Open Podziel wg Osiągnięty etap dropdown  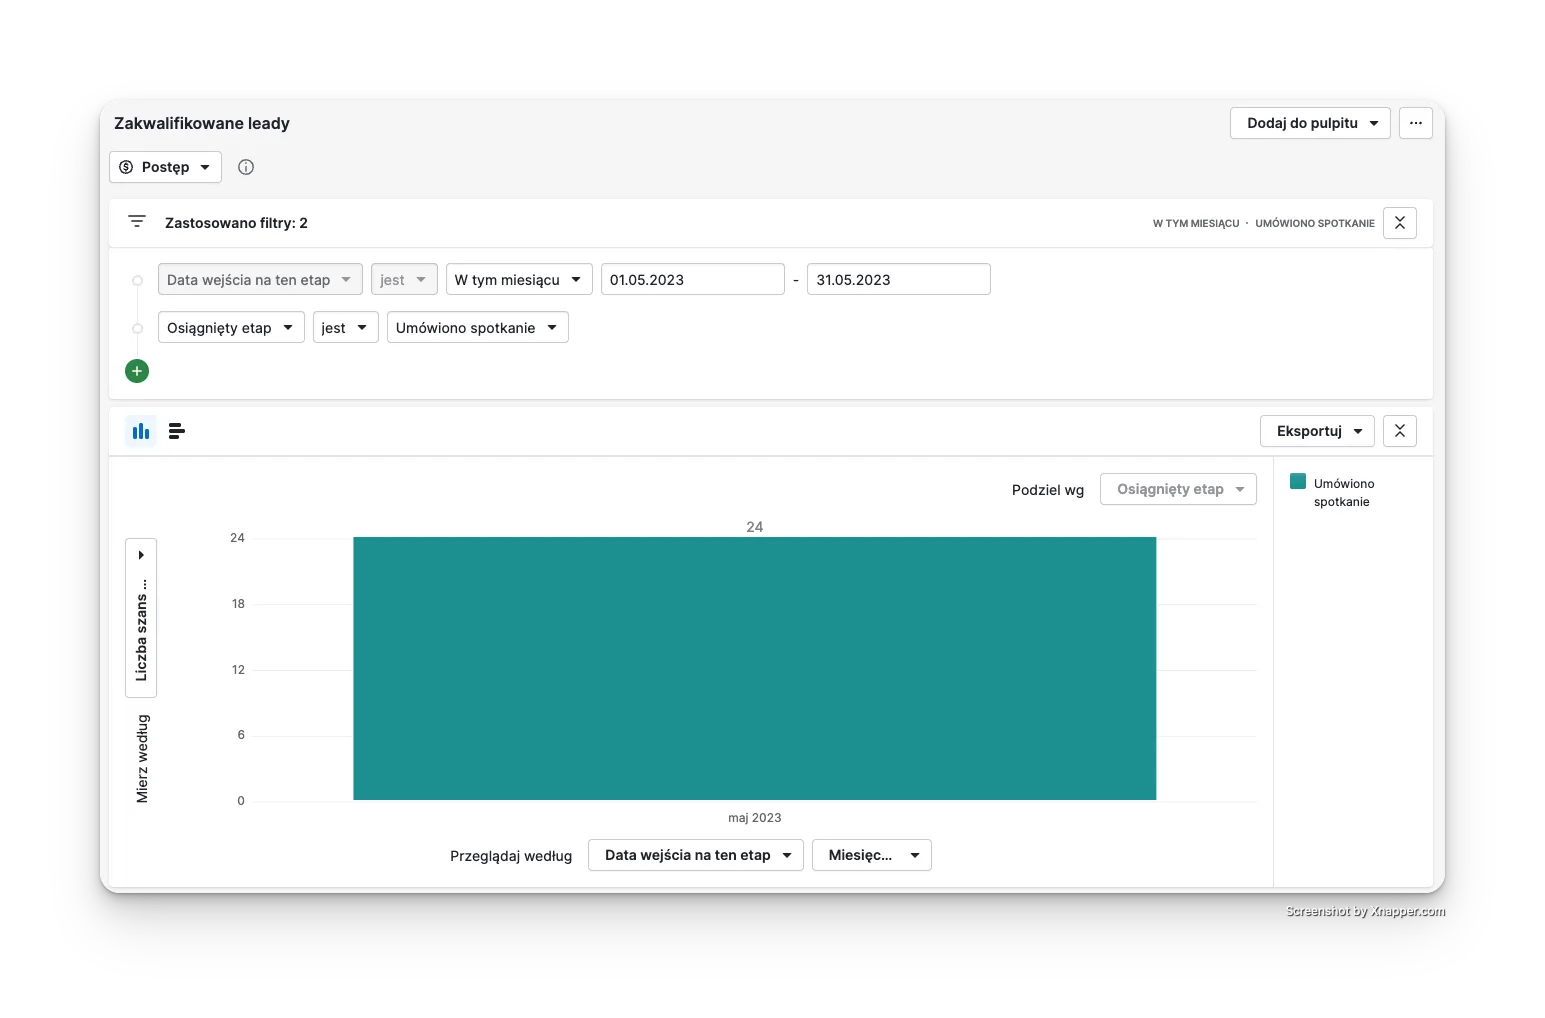point(1178,489)
